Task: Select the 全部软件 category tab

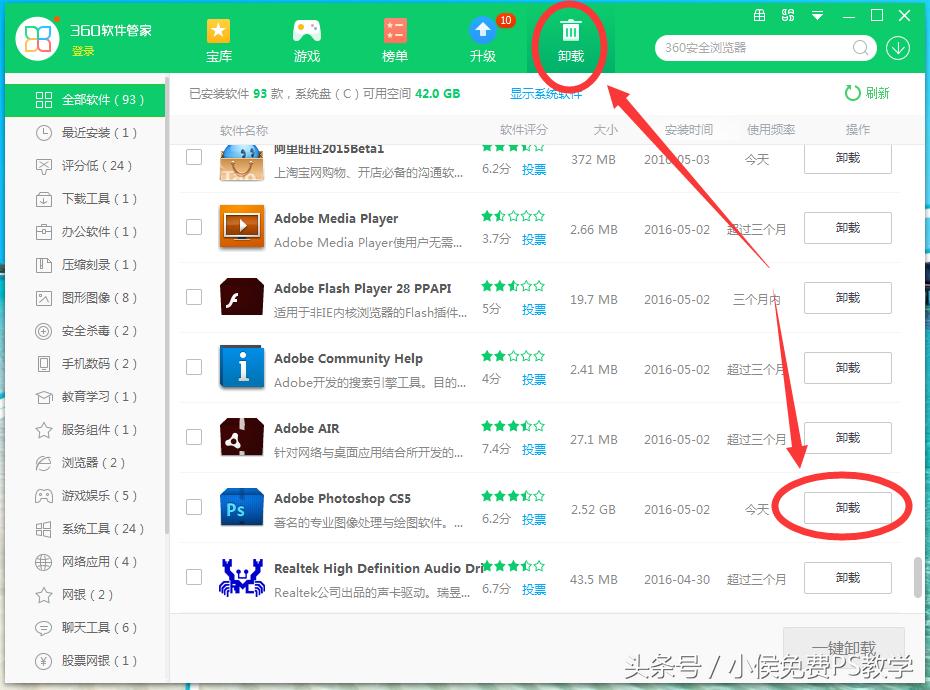Action: tap(88, 99)
